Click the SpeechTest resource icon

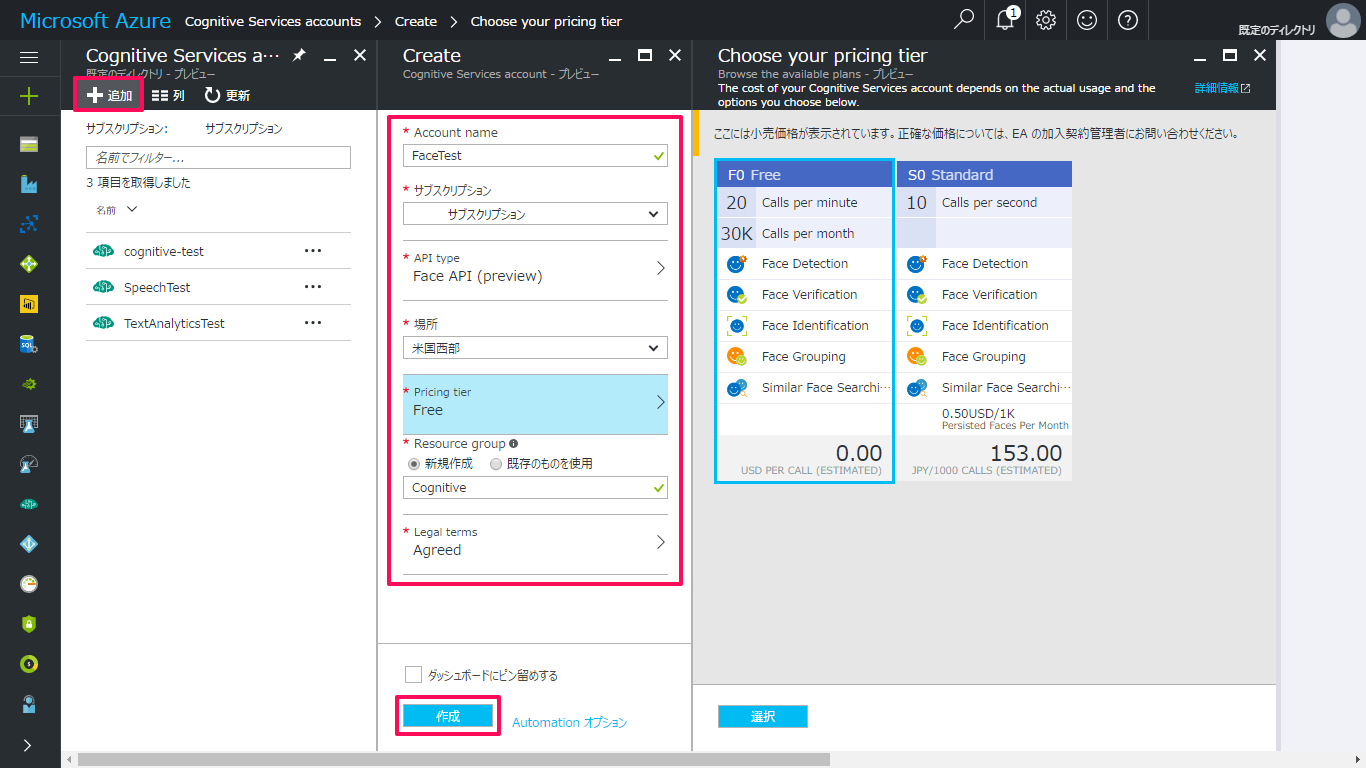point(102,287)
